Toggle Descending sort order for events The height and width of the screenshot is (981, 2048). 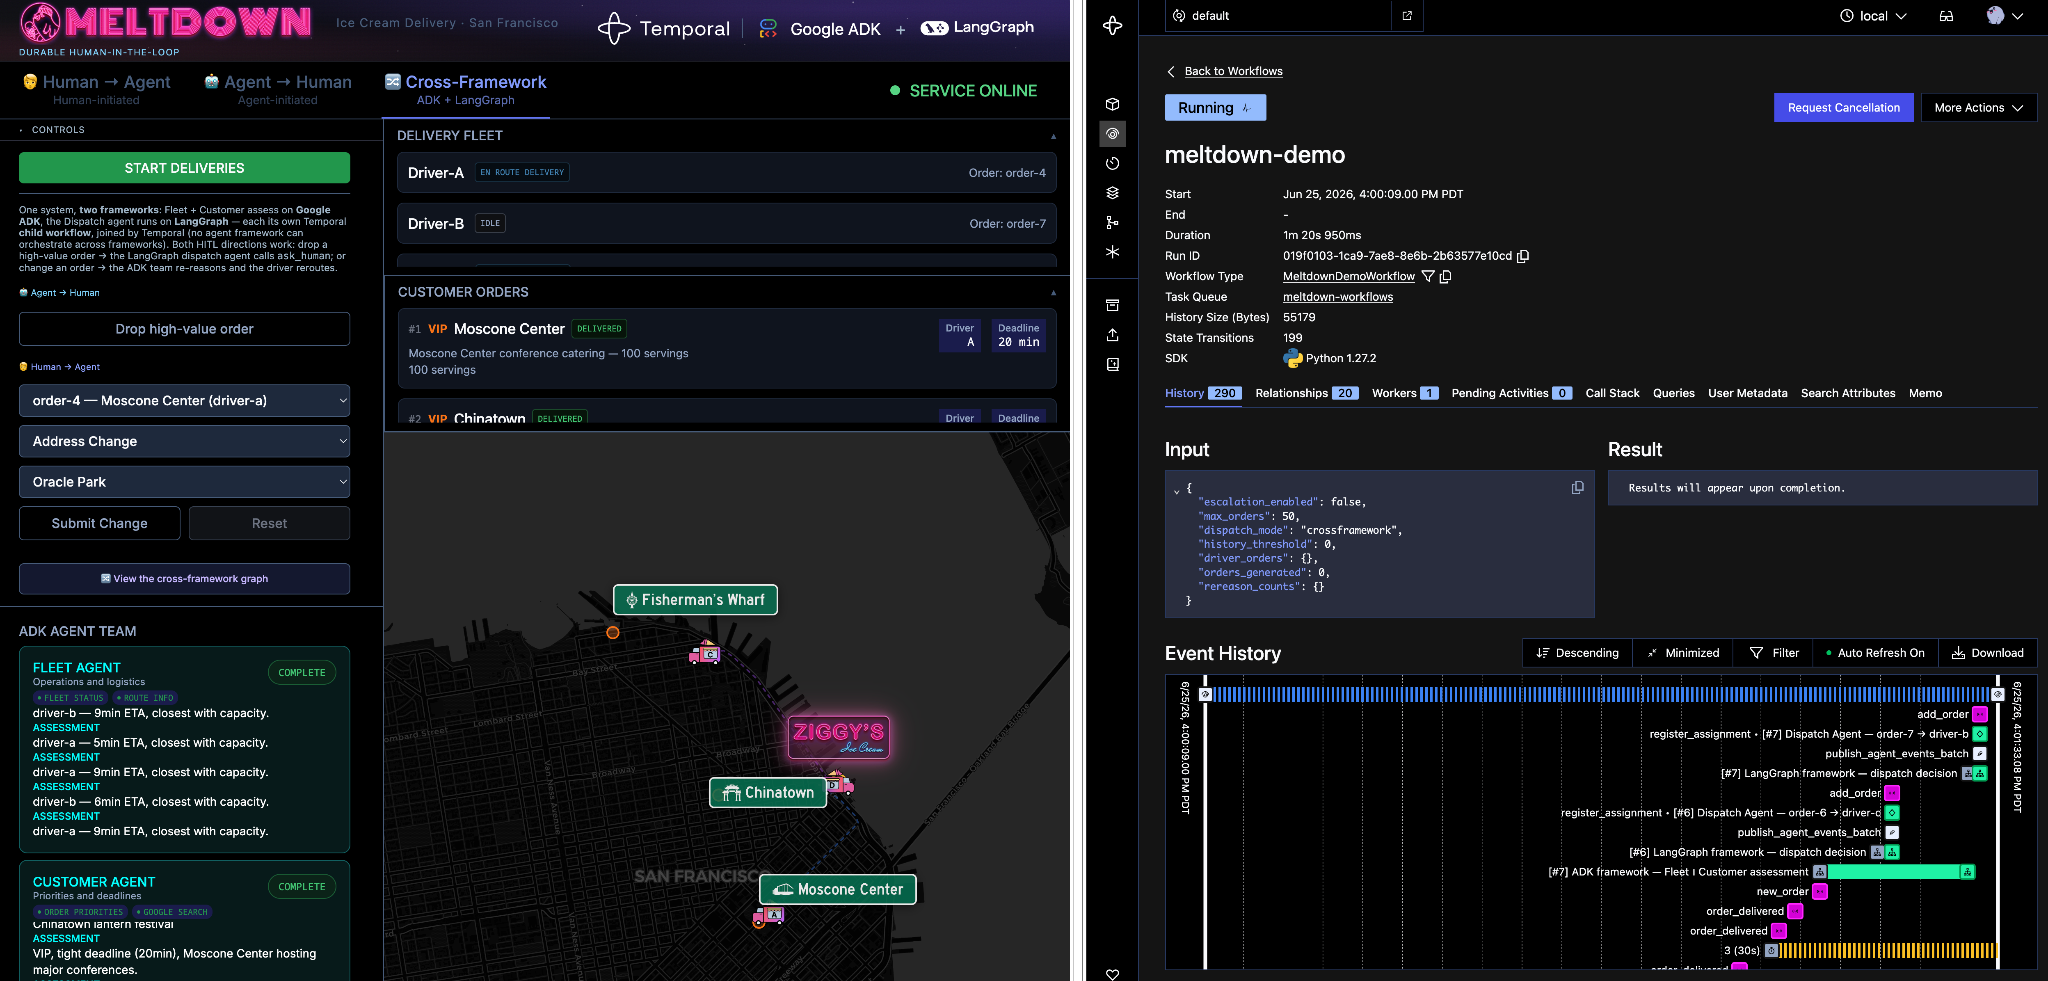pos(1577,653)
